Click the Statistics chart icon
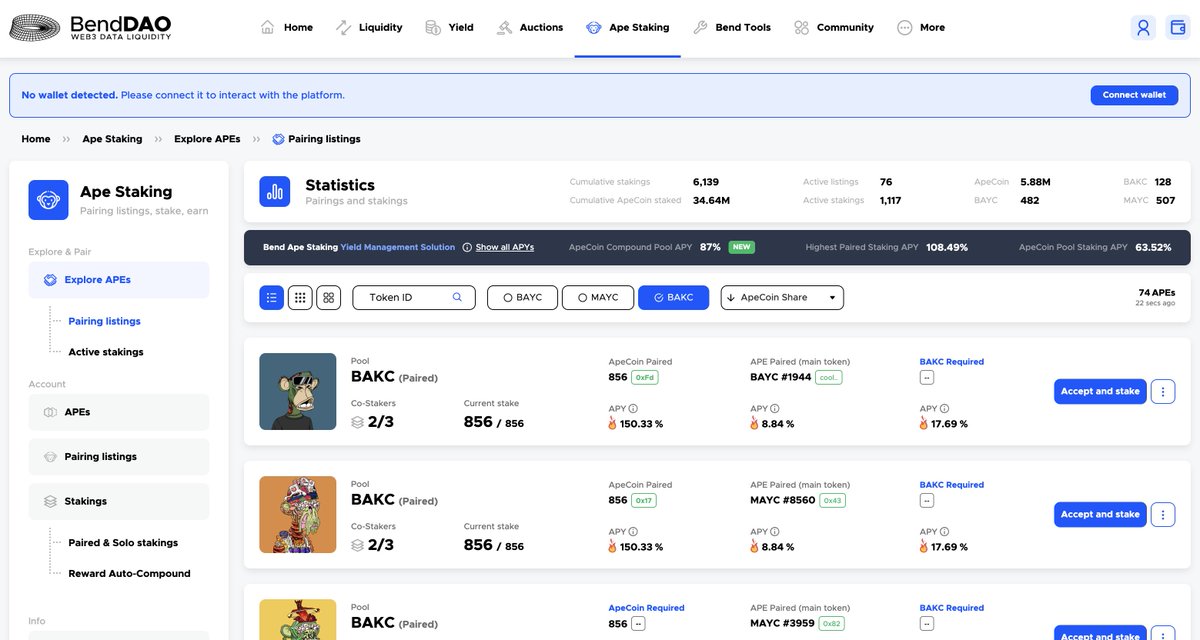Screen dimensions: 1200x640 click(275, 191)
